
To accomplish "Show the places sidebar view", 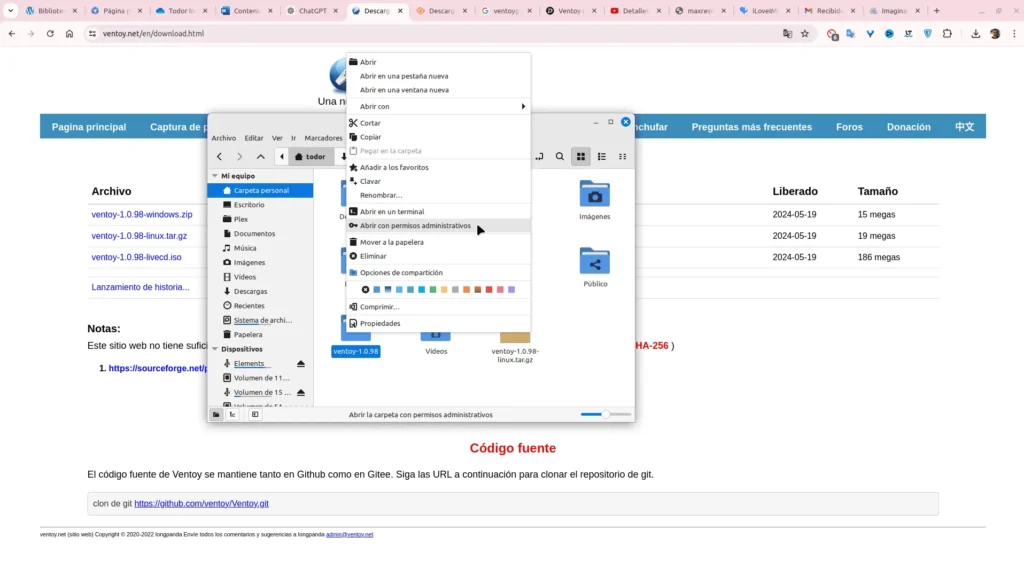I will pyautogui.click(x=216, y=414).
